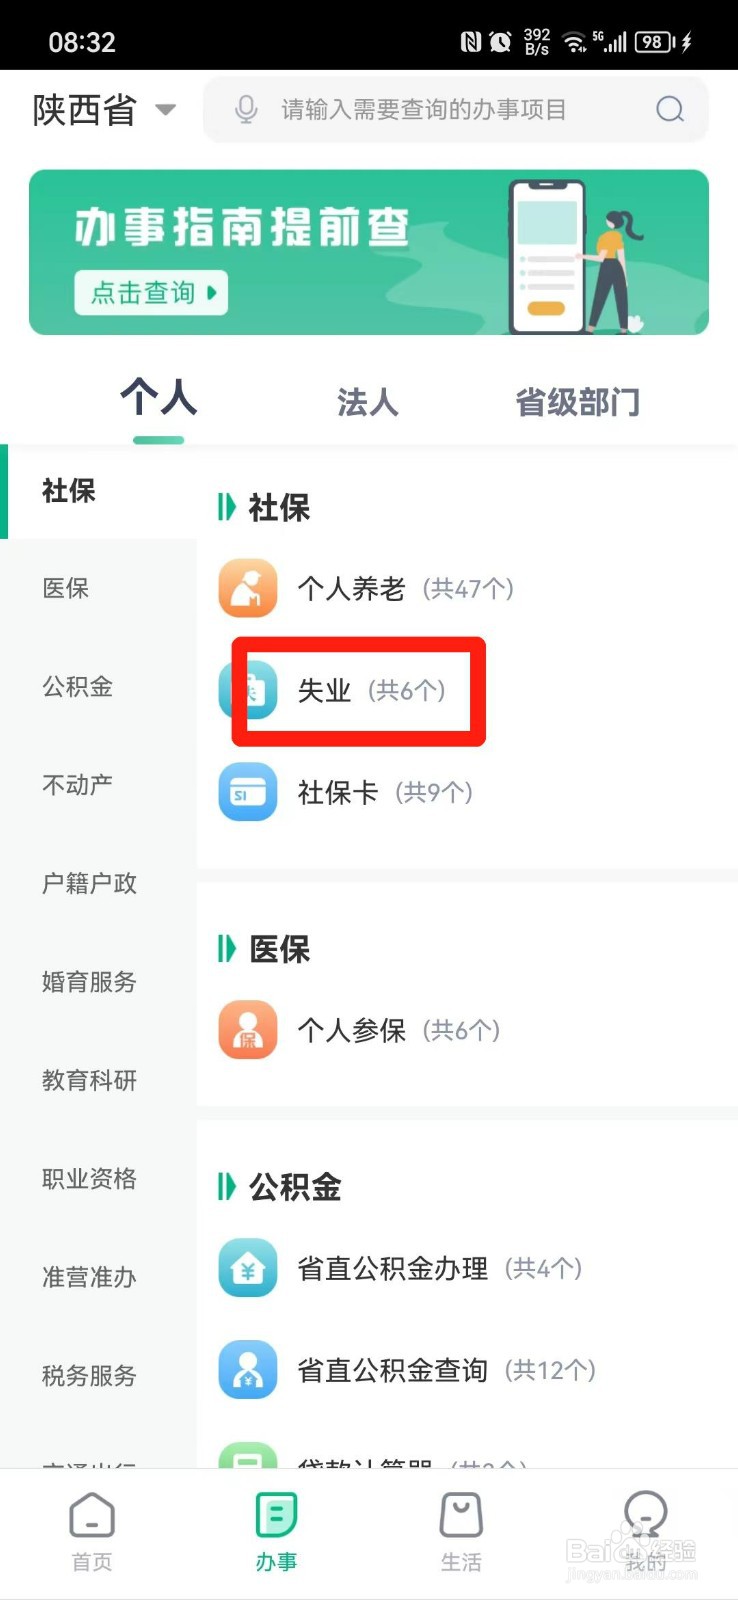Open the 省直公积金办理 house icon
The height and width of the screenshot is (1600, 738).
(248, 1268)
